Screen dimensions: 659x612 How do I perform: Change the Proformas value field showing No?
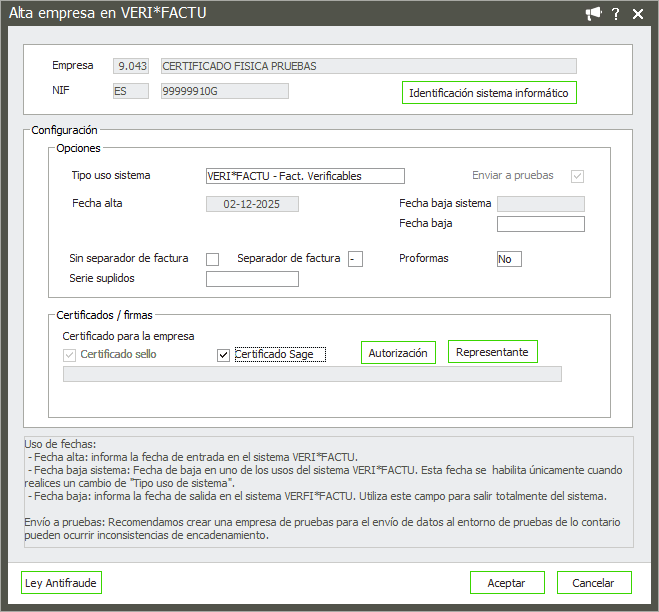point(509,259)
